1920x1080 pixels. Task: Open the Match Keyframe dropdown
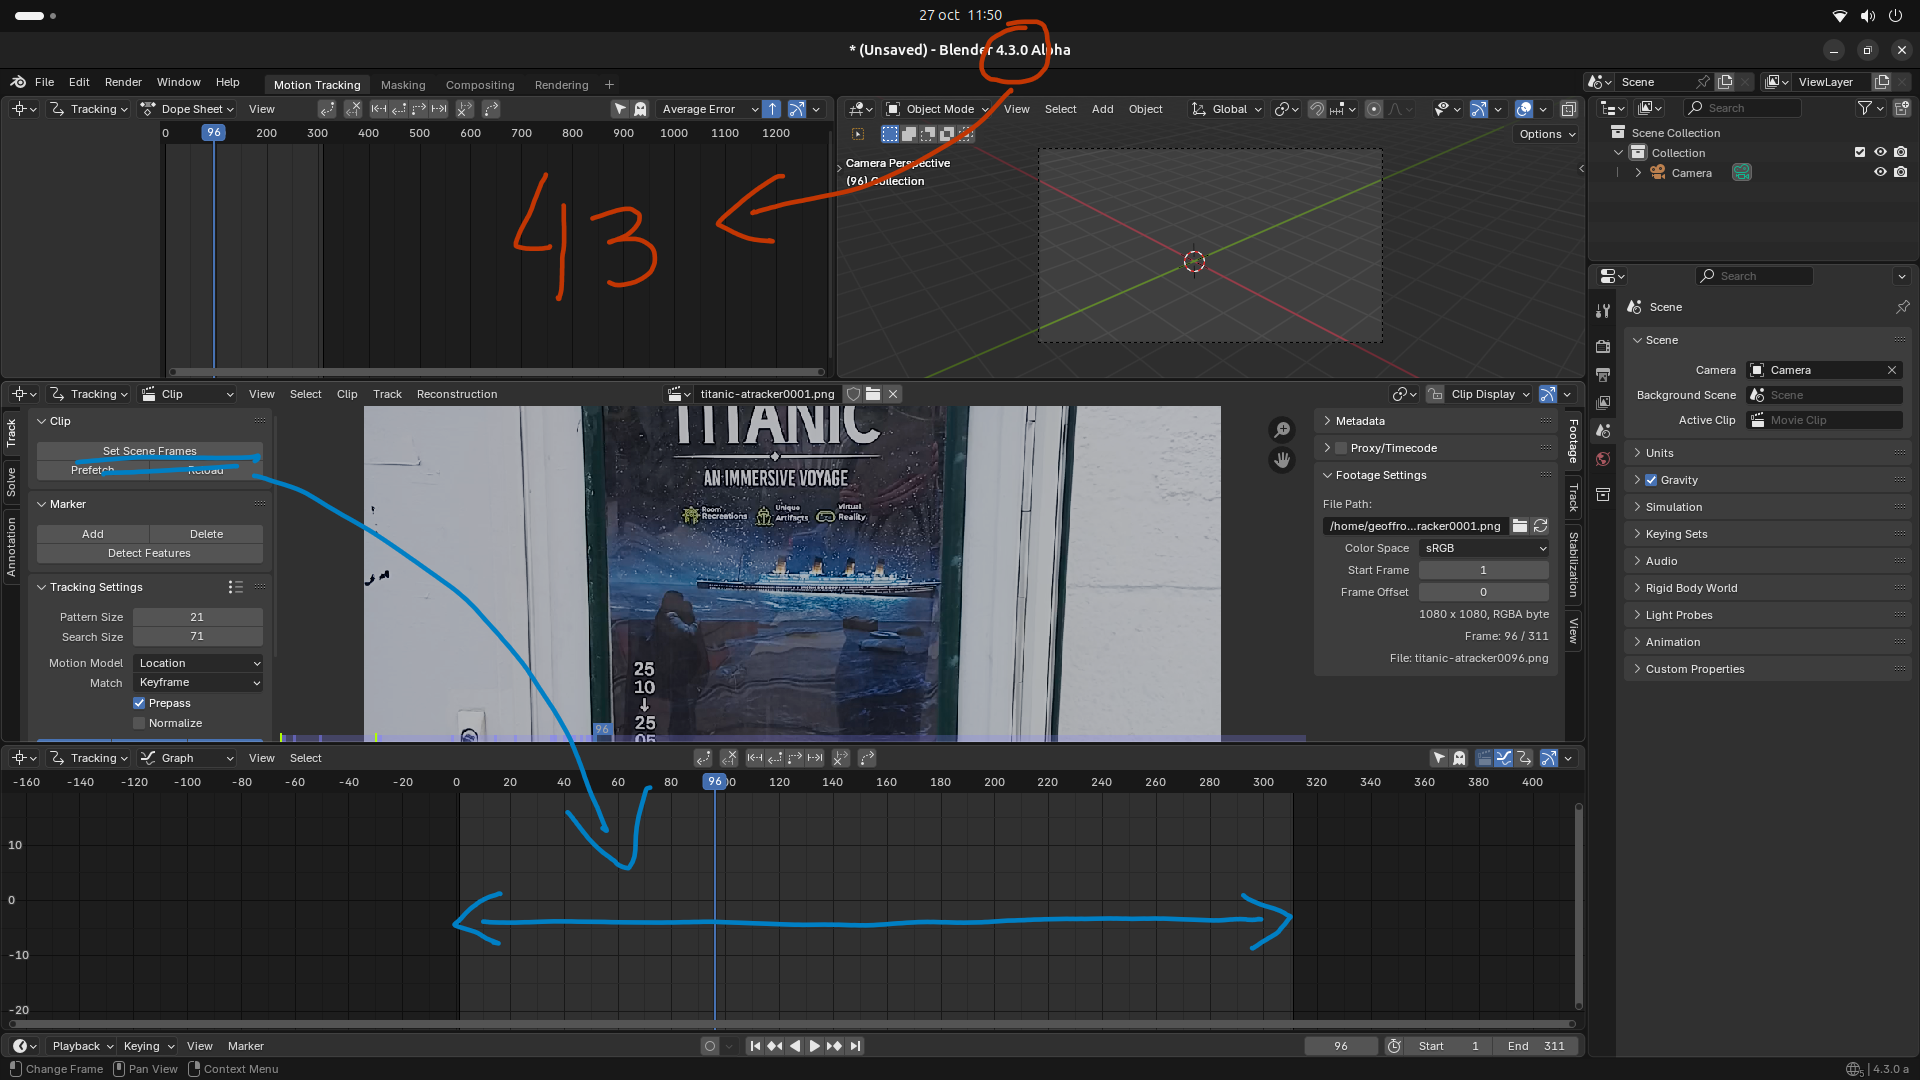(198, 682)
